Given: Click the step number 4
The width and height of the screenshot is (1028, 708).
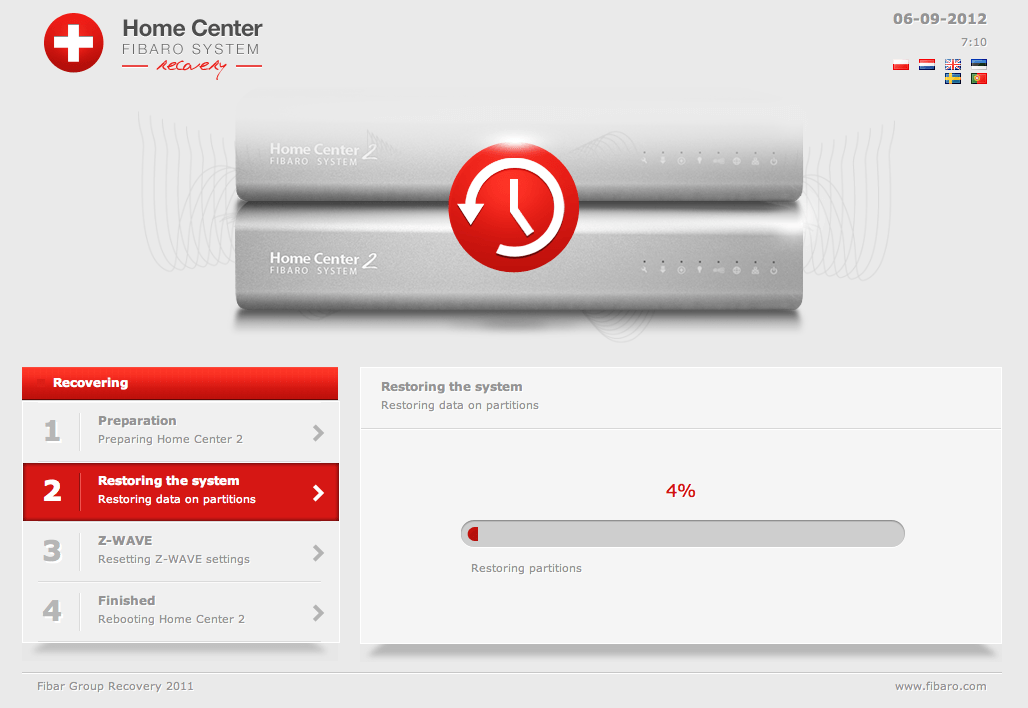Looking at the screenshot, I should point(52,611).
